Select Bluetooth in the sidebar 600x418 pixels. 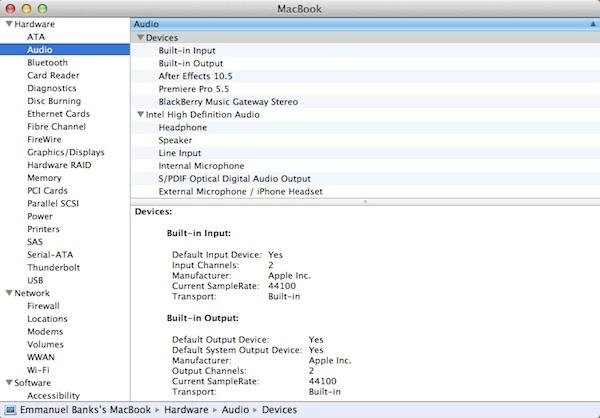[47, 62]
